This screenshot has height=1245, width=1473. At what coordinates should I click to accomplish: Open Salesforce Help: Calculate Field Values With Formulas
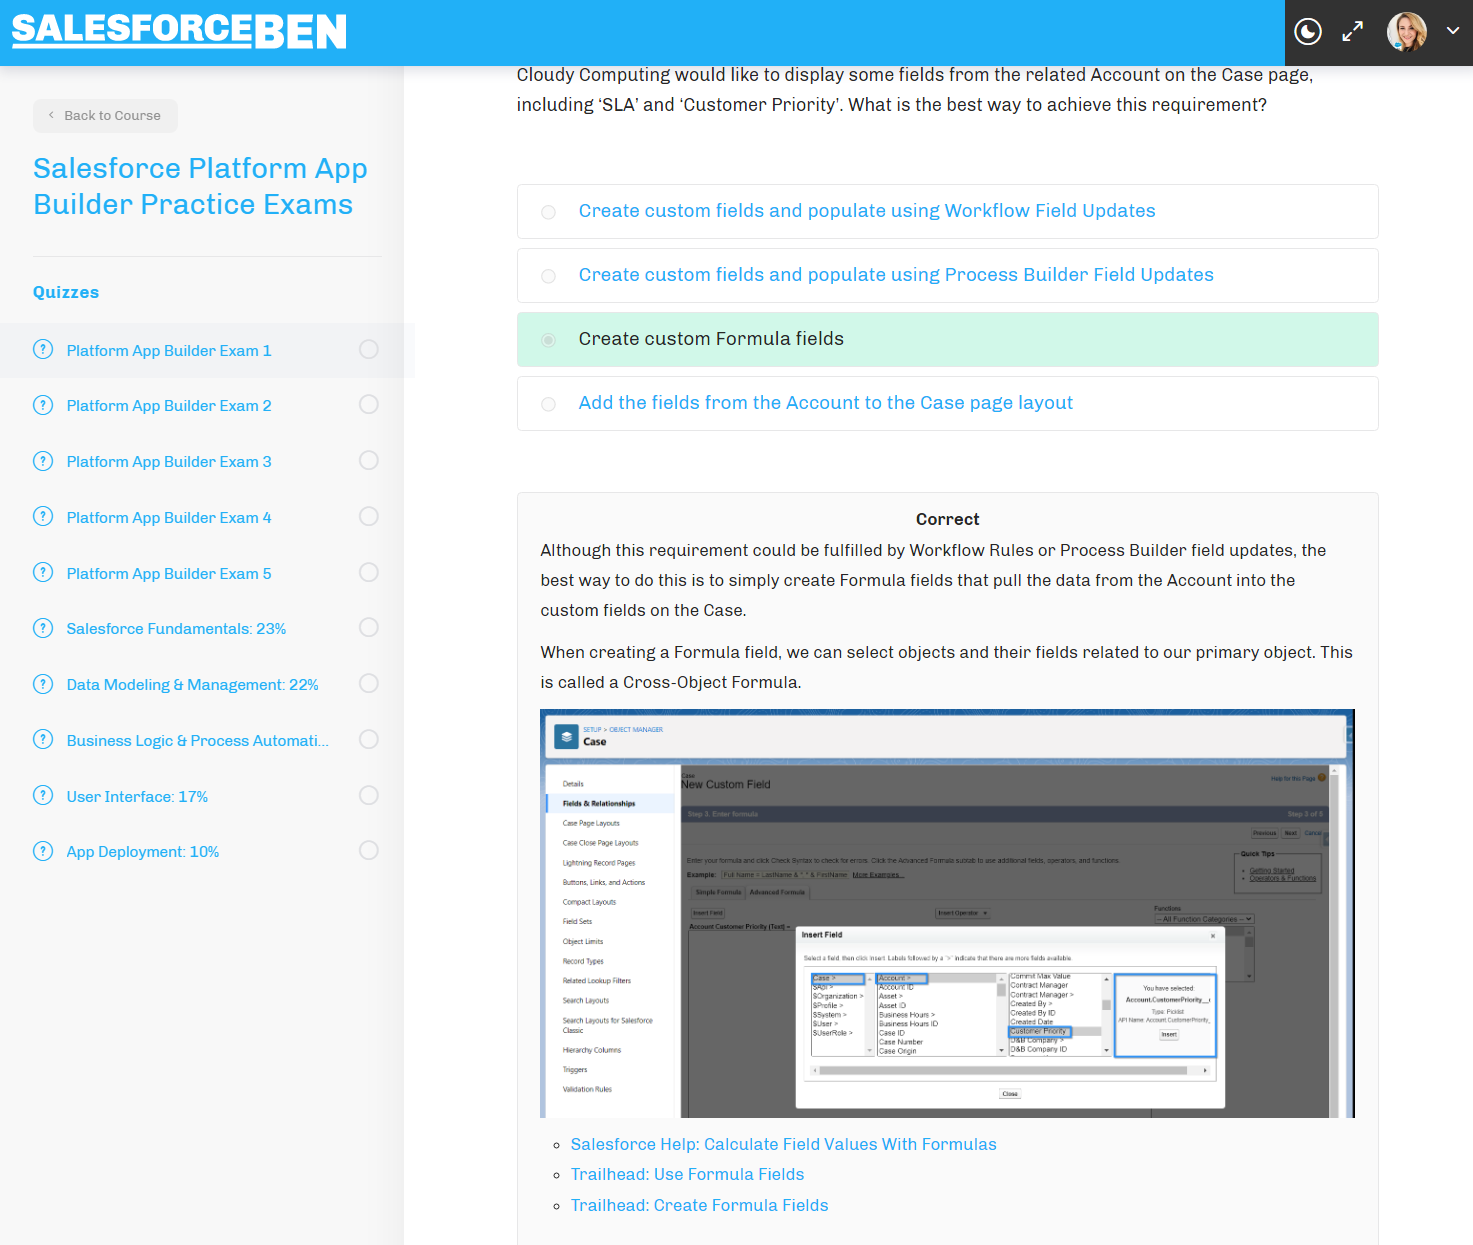coord(783,1144)
